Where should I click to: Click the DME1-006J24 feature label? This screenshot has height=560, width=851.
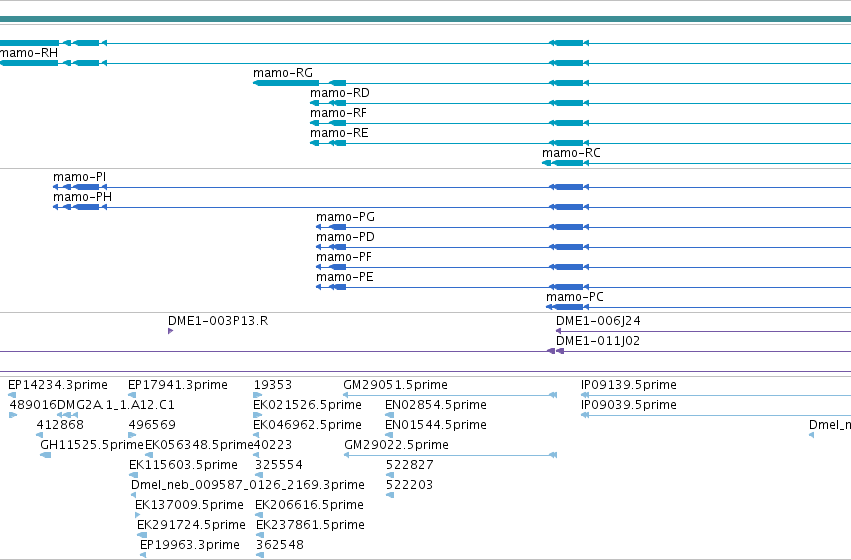tap(599, 321)
